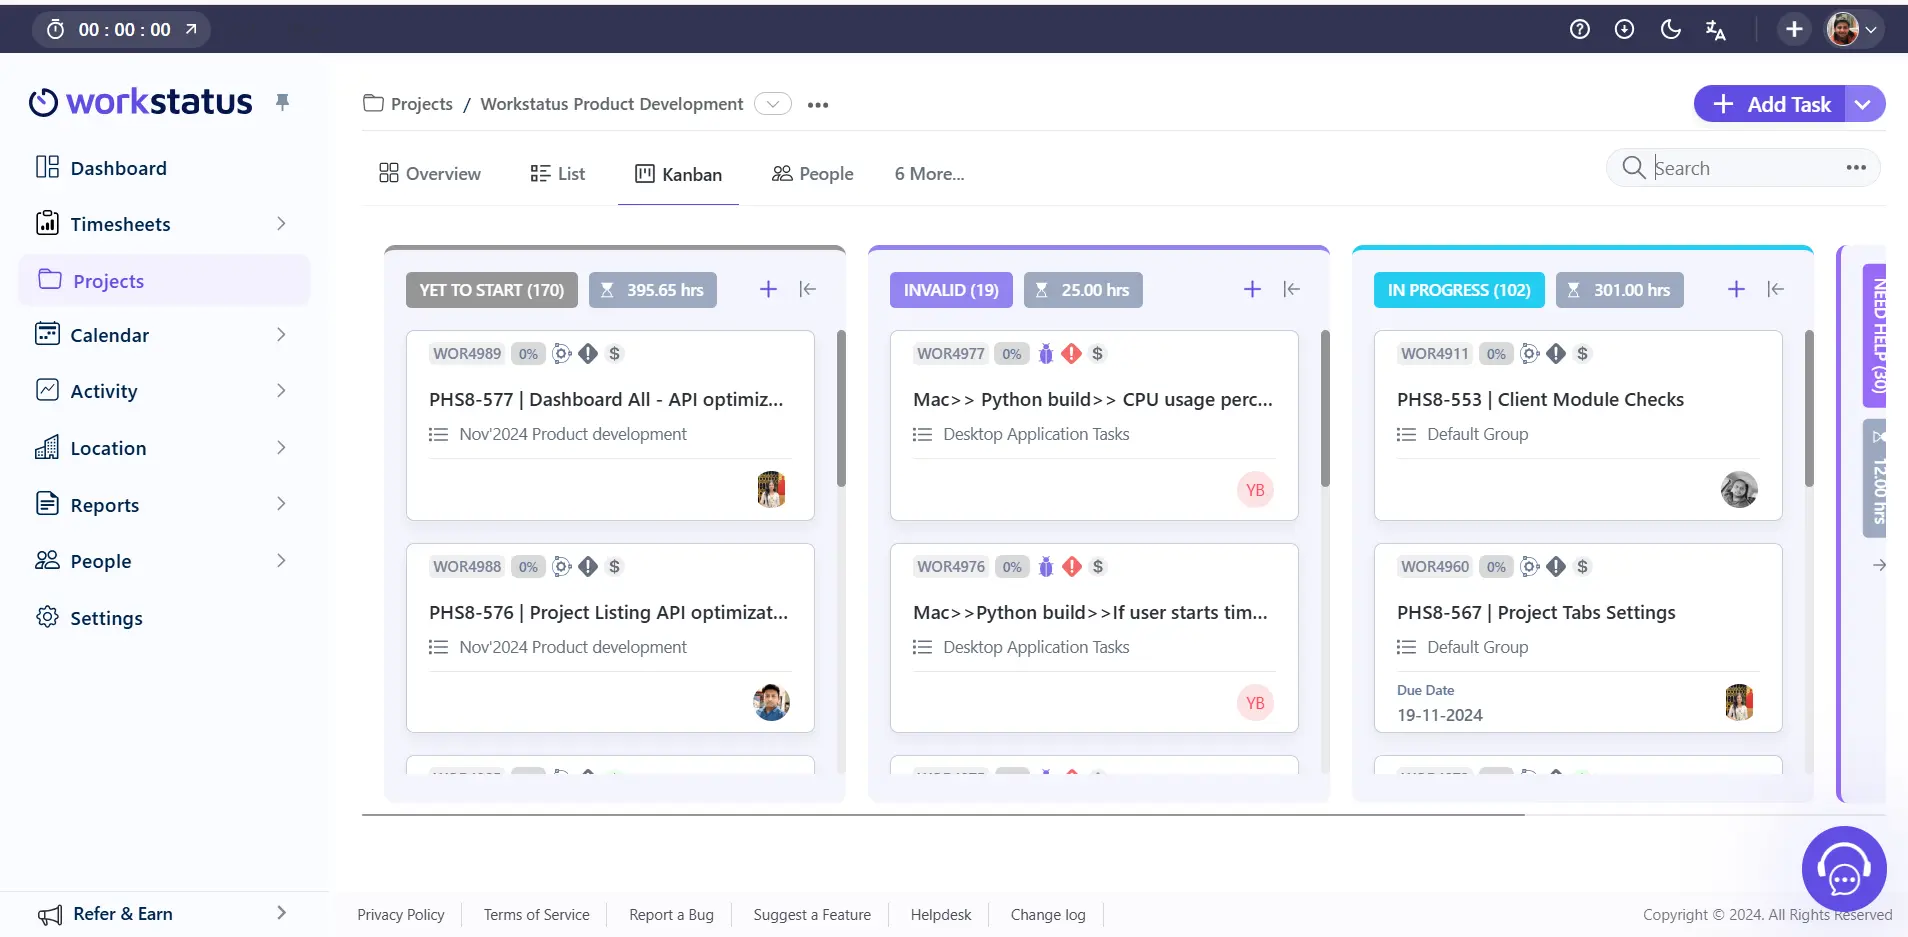Click the INVALID (19) label
This screenshot has height=937, width=1908.
tap(951, 290)
